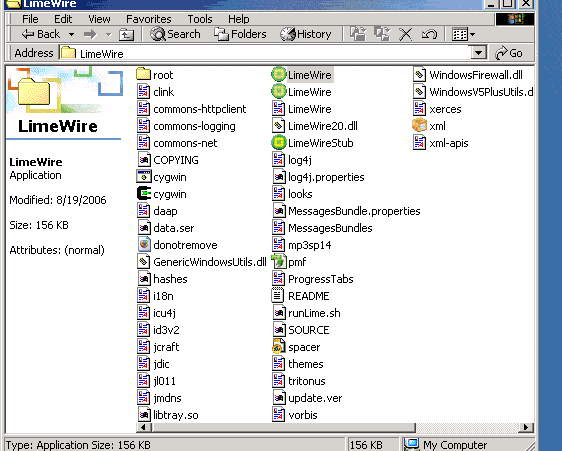Select the pmf file icon

(x=278, y=262)
